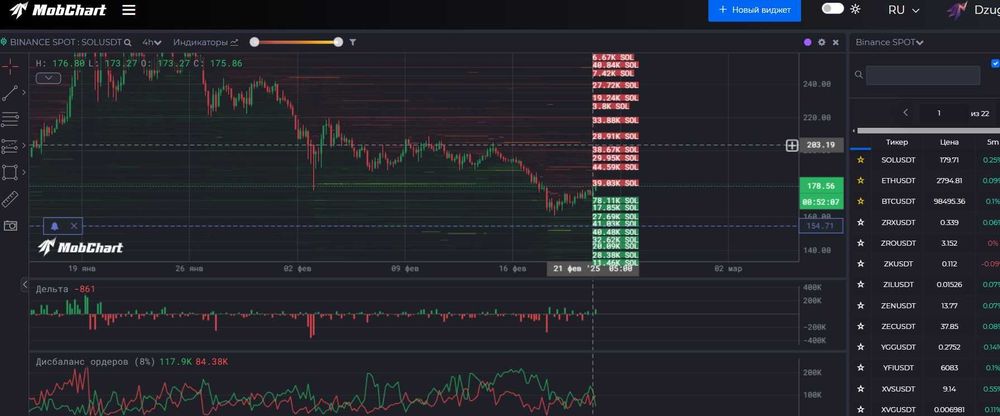Click the 154.71 alert price label
The width and height of the screenshot is (1000, 416).
pyautogui.click(x=821, y=226)
